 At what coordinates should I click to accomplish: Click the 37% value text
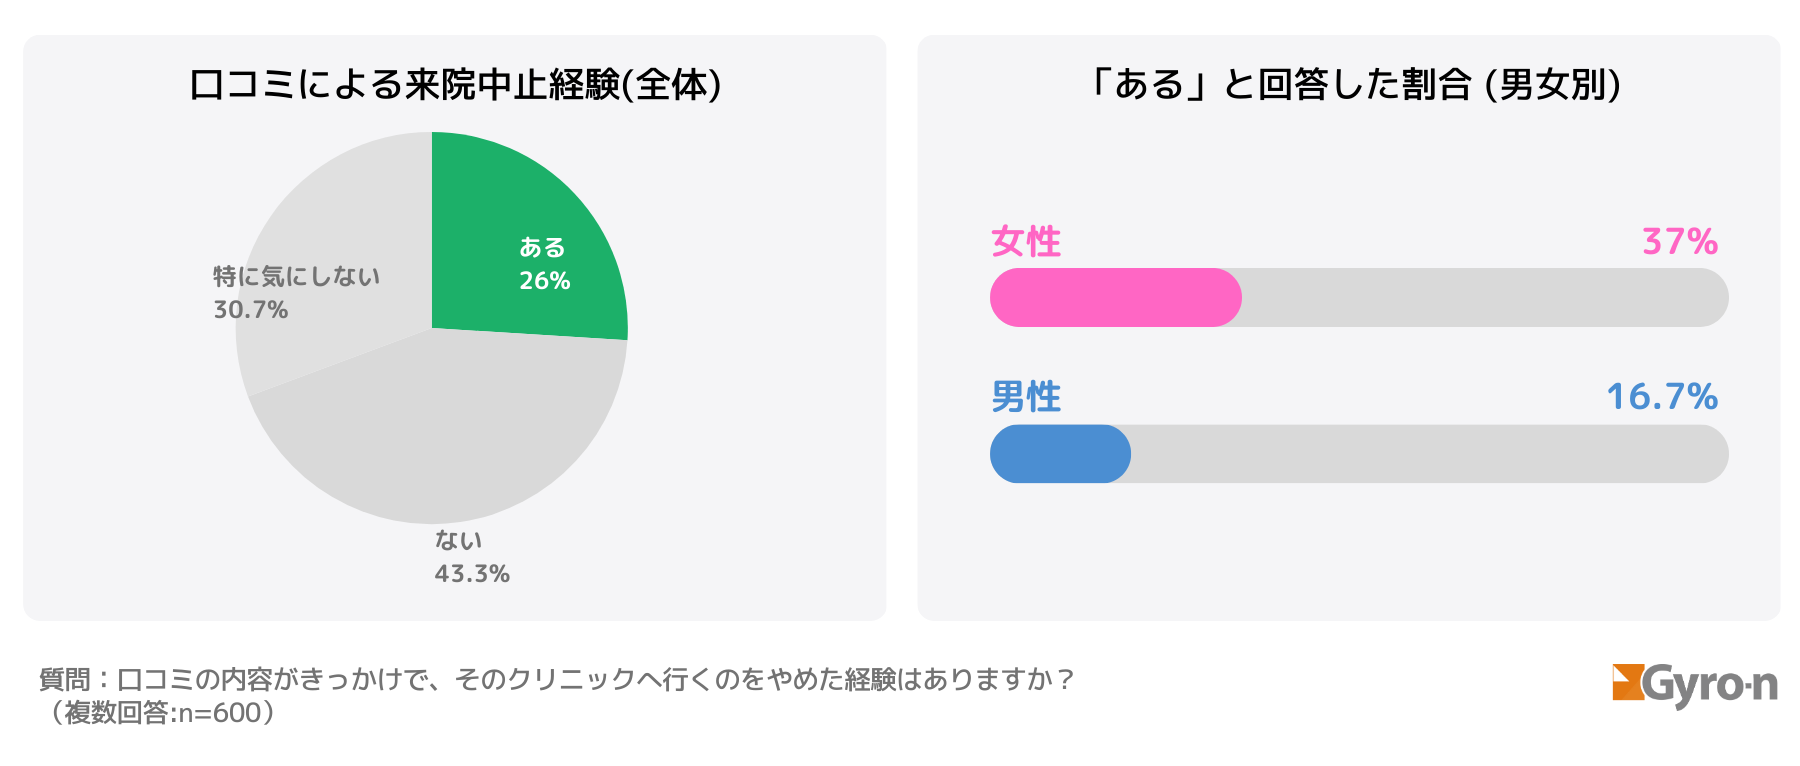(x=1680, y=242)
